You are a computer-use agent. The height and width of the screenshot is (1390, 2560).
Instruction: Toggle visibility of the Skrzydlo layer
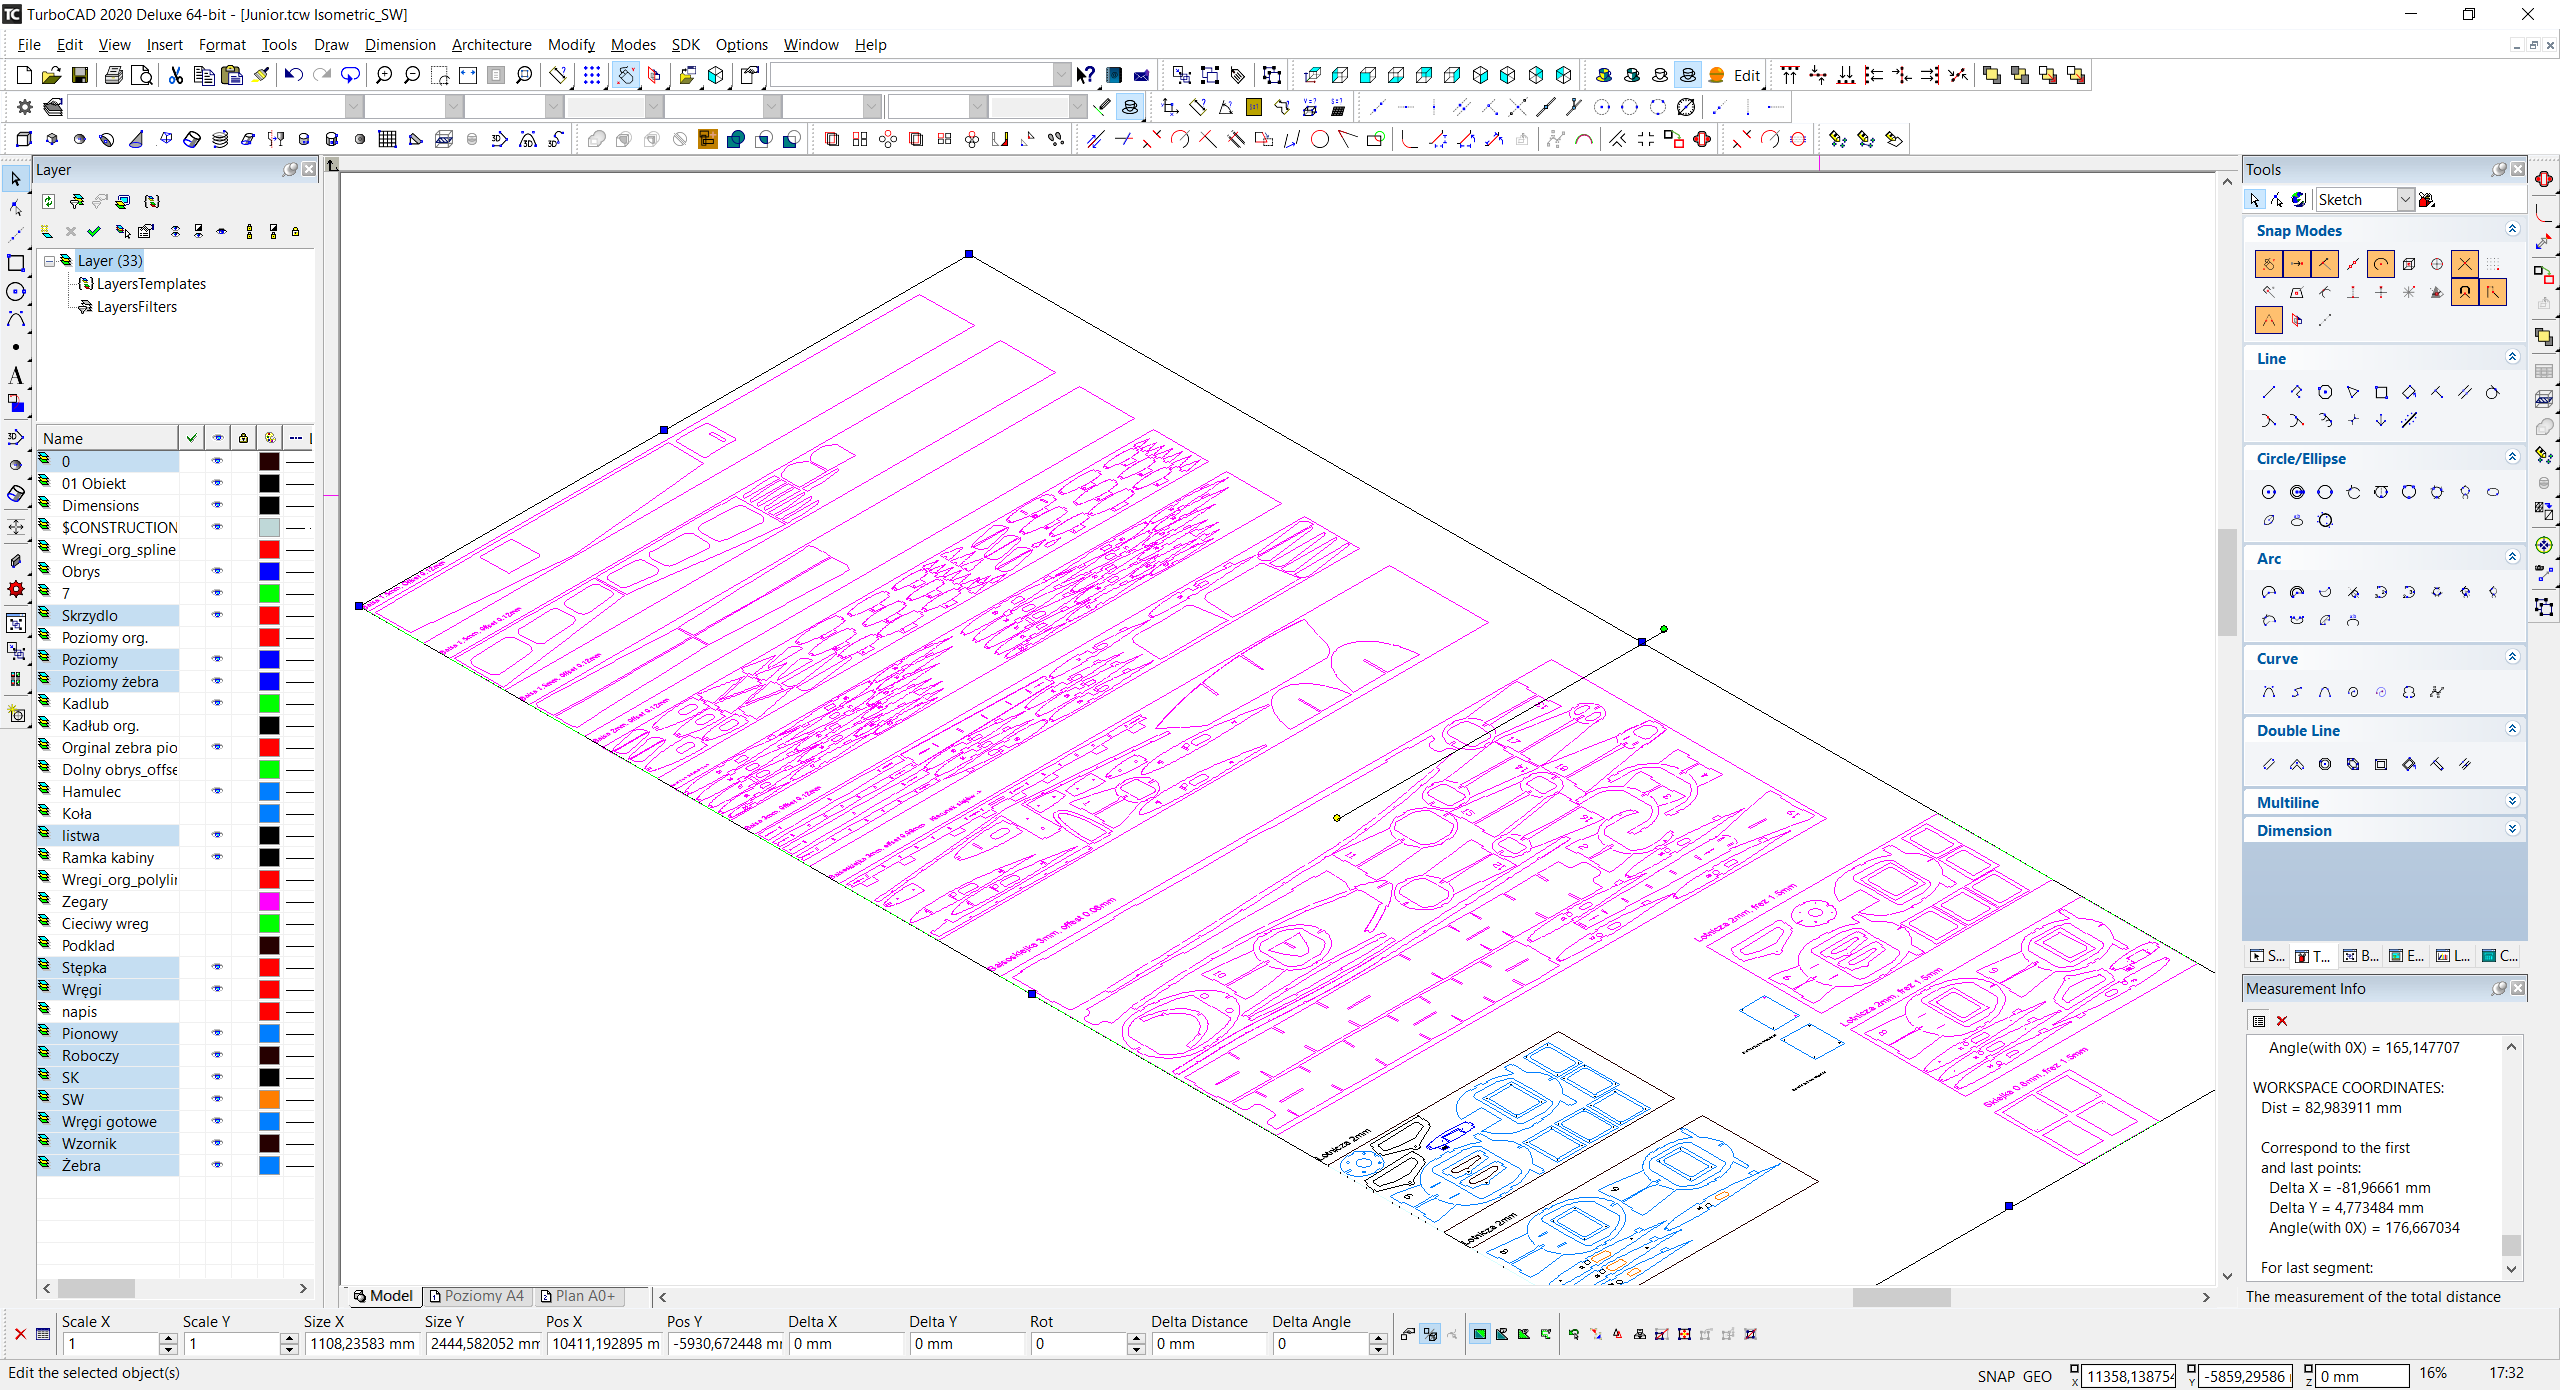(x=217, y=615)
